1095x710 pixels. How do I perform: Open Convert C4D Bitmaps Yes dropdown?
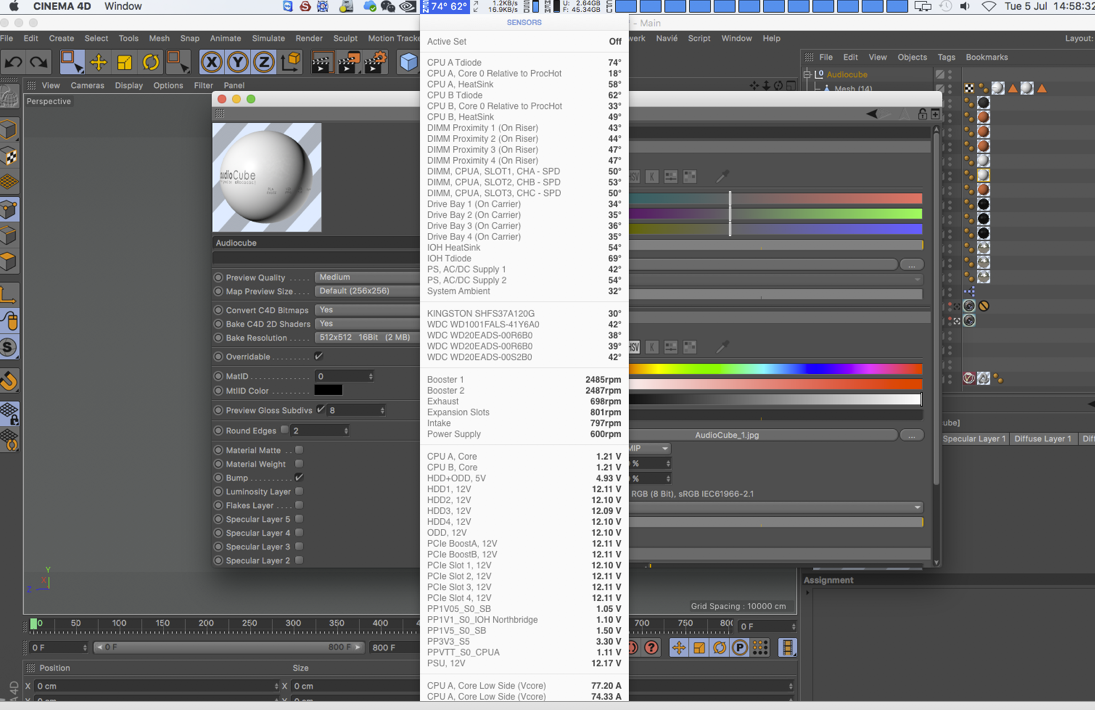tap(367, 310)
